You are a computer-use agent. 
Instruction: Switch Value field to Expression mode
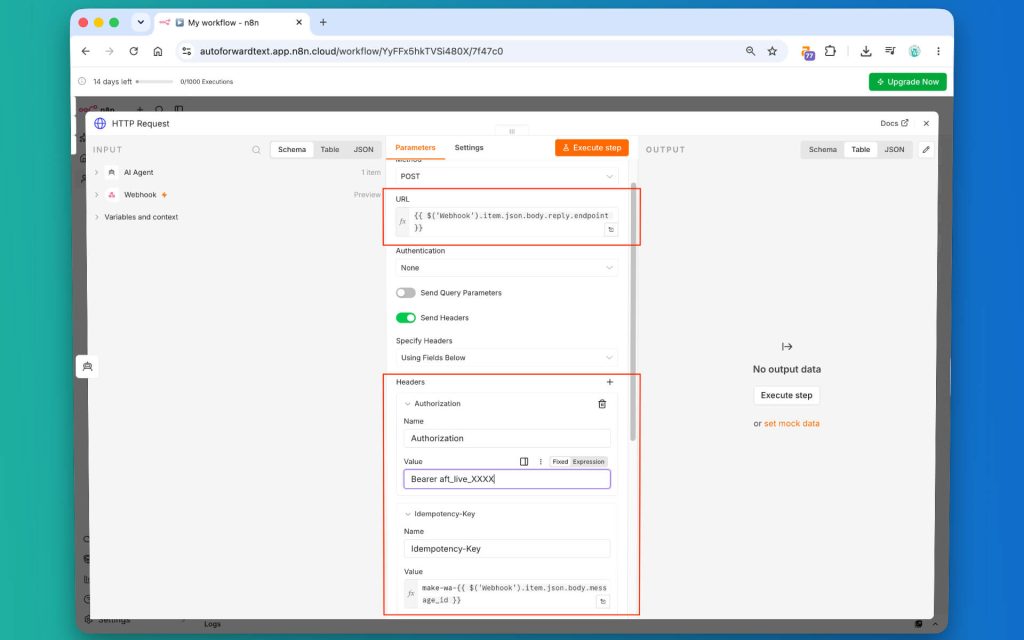tap(588, 462)
